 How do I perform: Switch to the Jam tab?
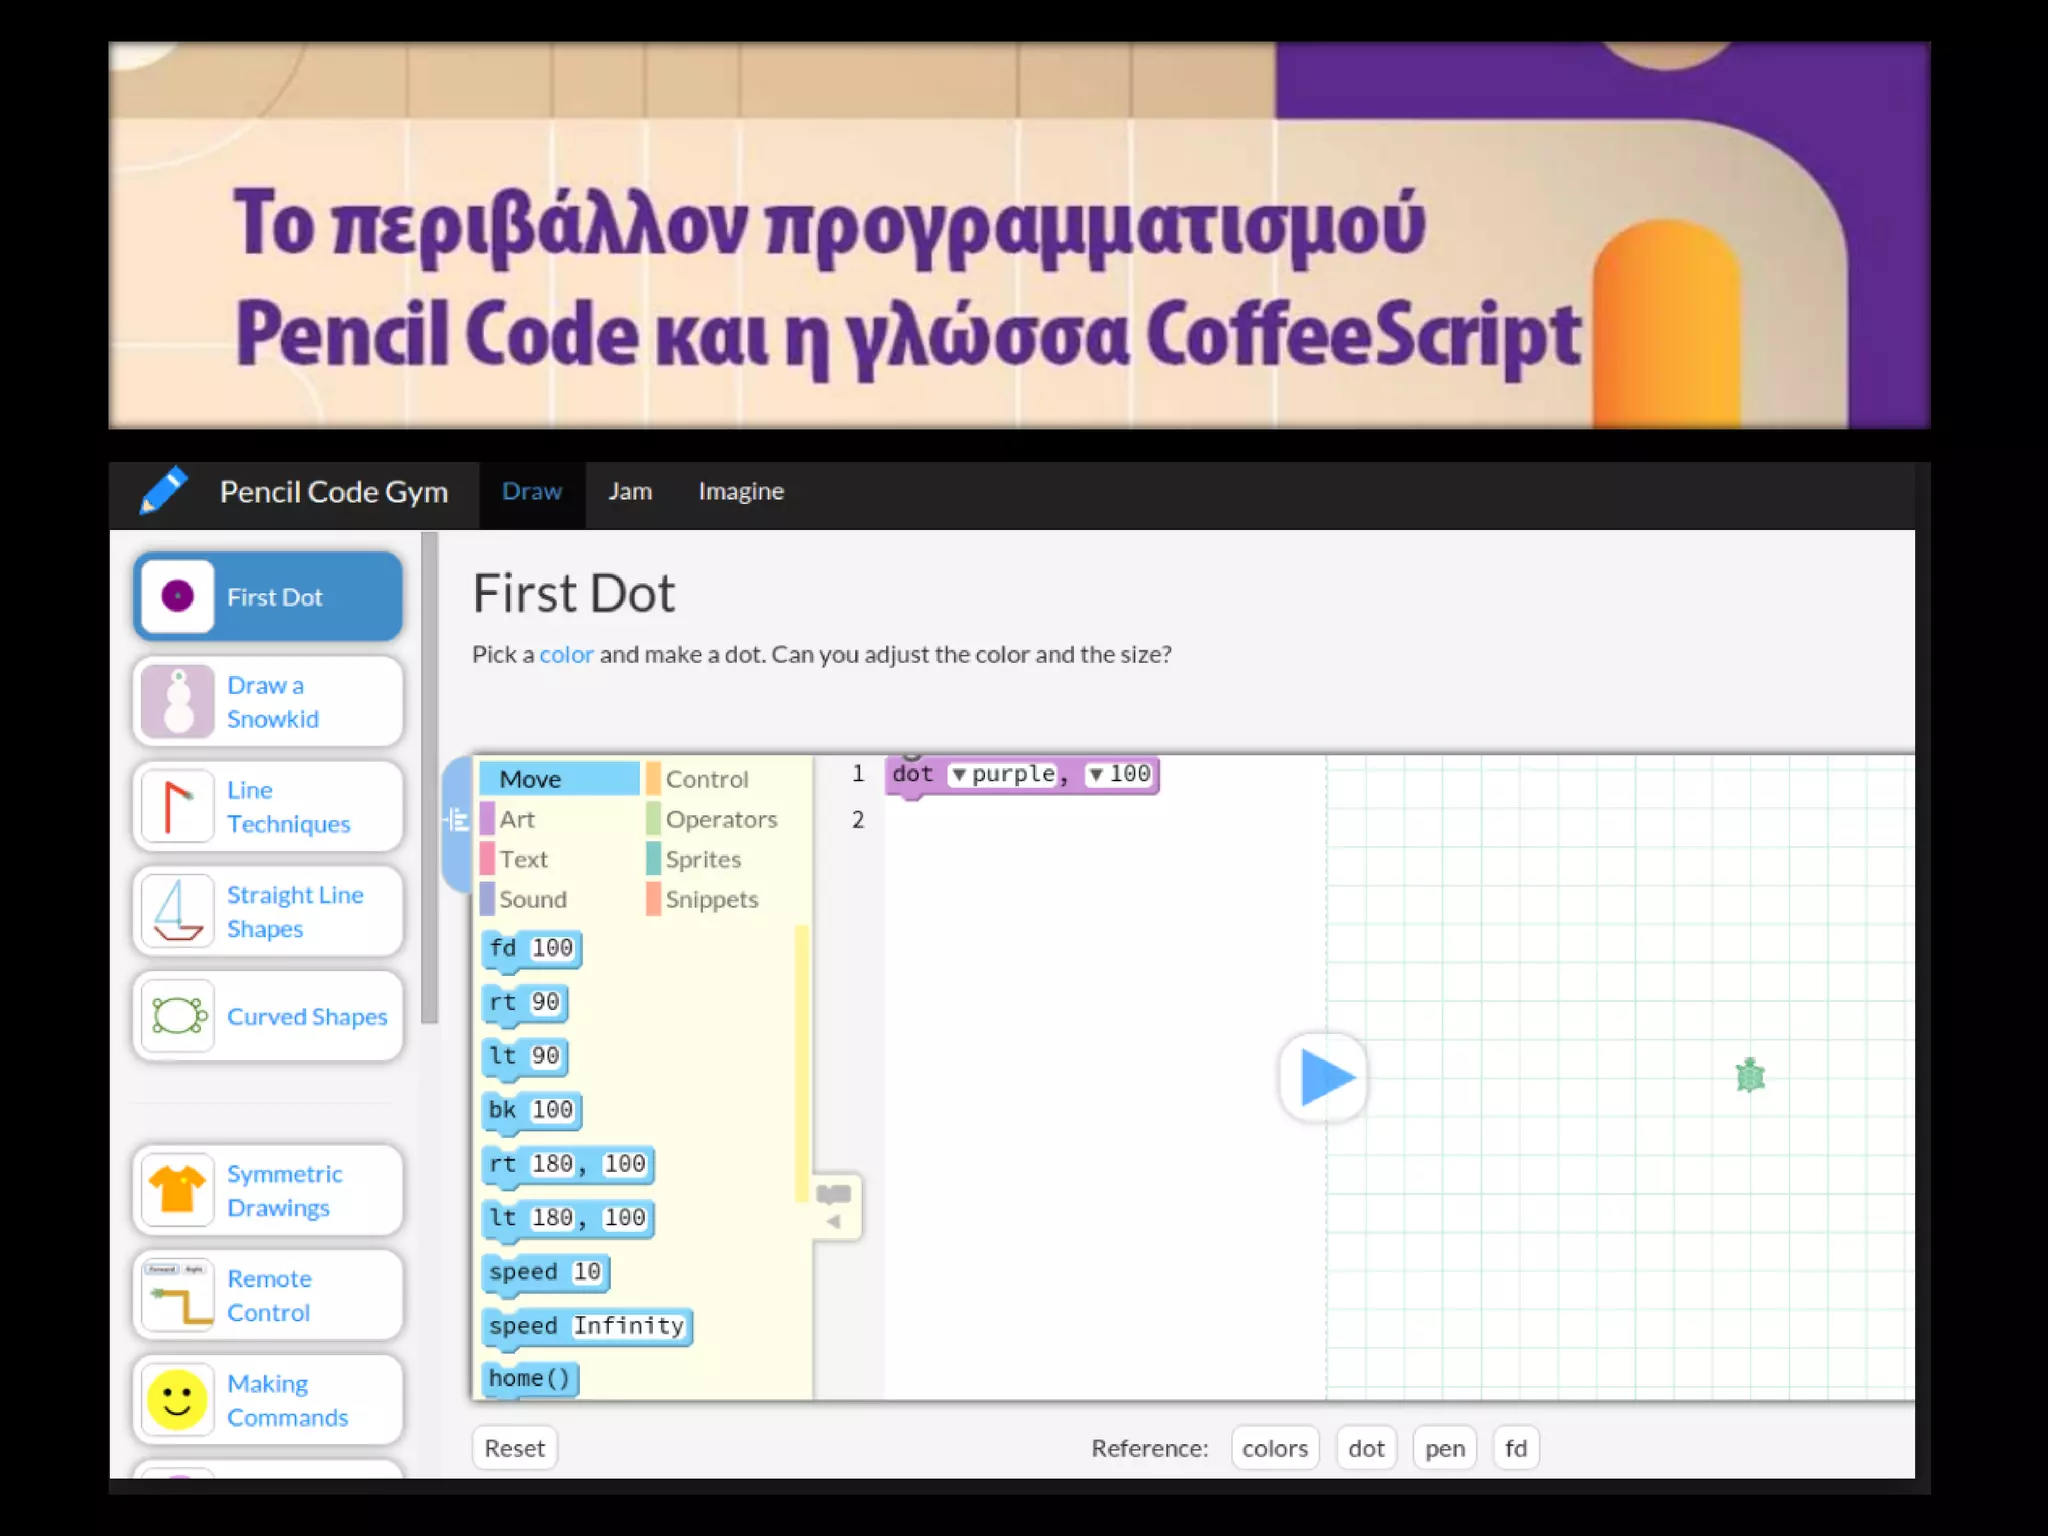(630, 492)
